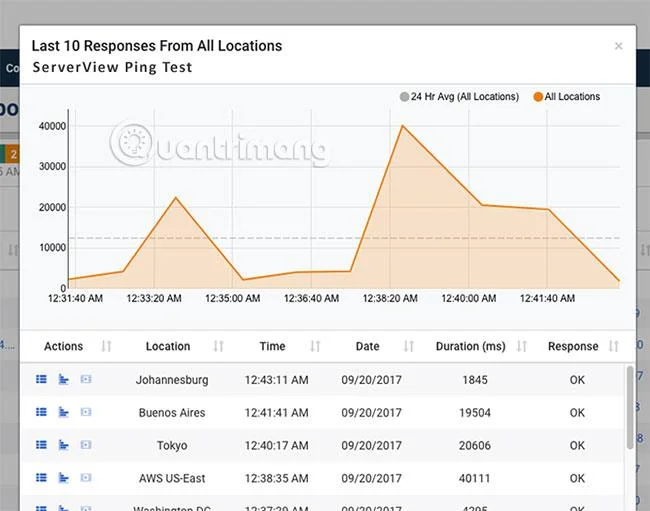Click the chart peak near 12:33:20 AM

click(x=176, y=197)
